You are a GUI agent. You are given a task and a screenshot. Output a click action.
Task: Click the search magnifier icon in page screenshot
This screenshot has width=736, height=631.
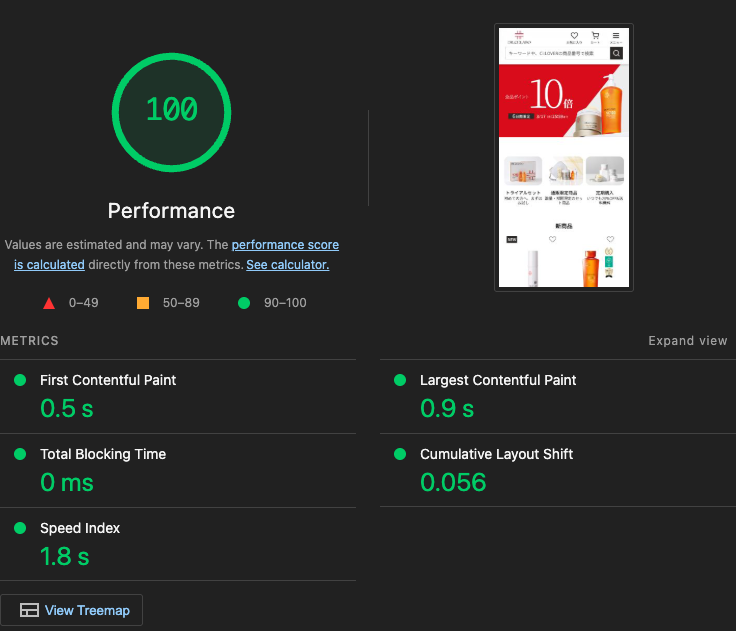click(x=616, y=54)
